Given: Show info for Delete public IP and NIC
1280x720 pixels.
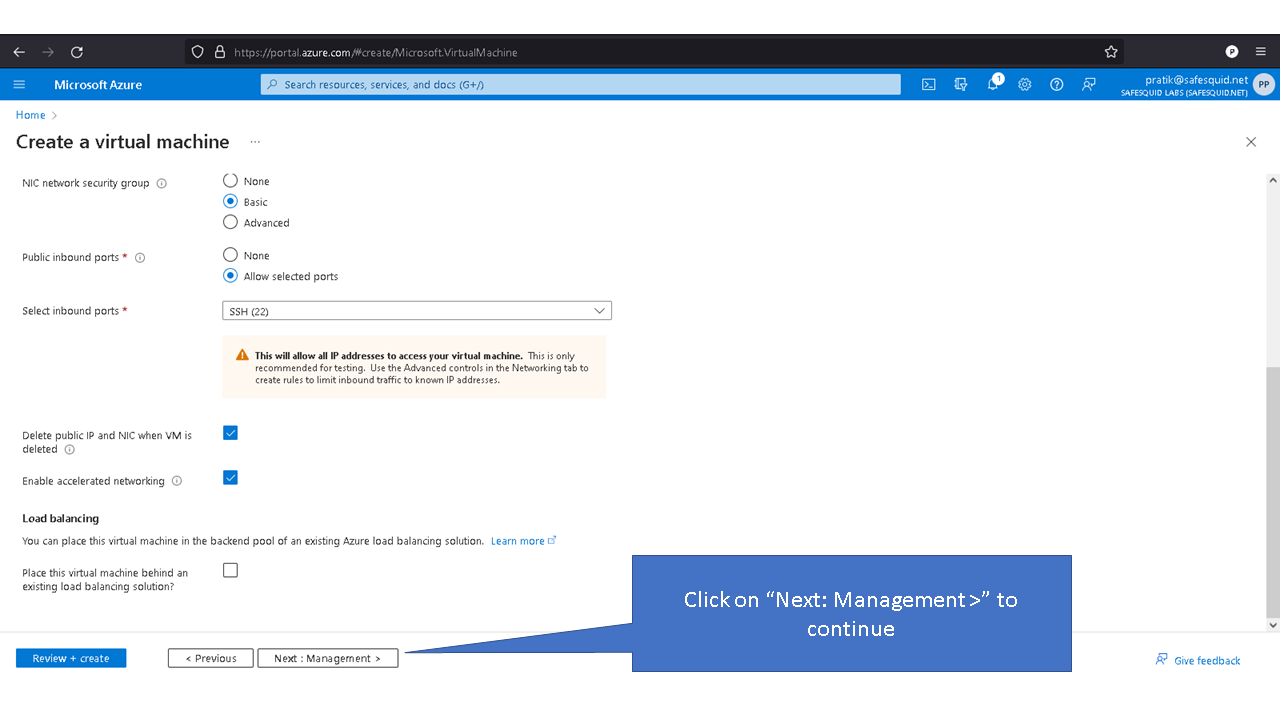Looking at the screenshot, I should tap(69, 450).
